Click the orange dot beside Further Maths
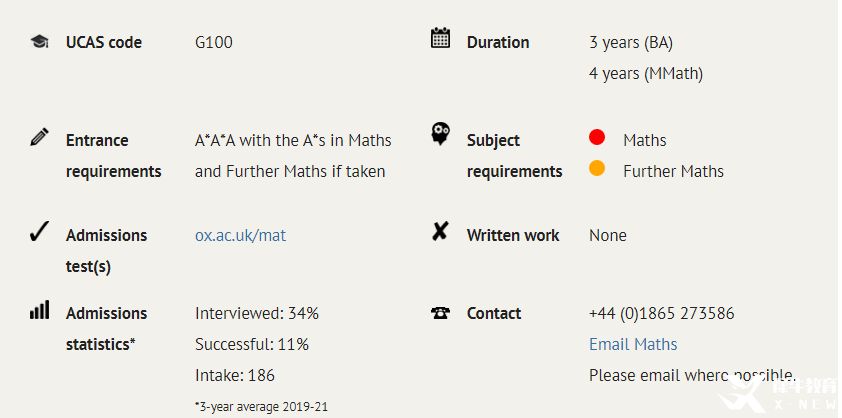The width and height of the screenshot is (842, 418). click(x=597, y=168)
